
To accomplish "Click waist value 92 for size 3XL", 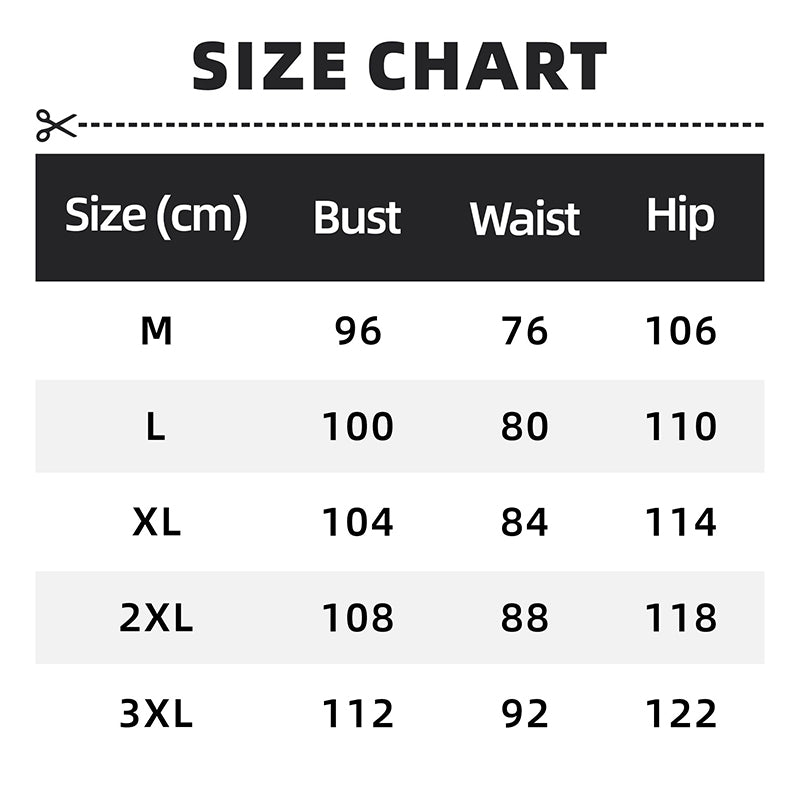I will tap(525, 714).
